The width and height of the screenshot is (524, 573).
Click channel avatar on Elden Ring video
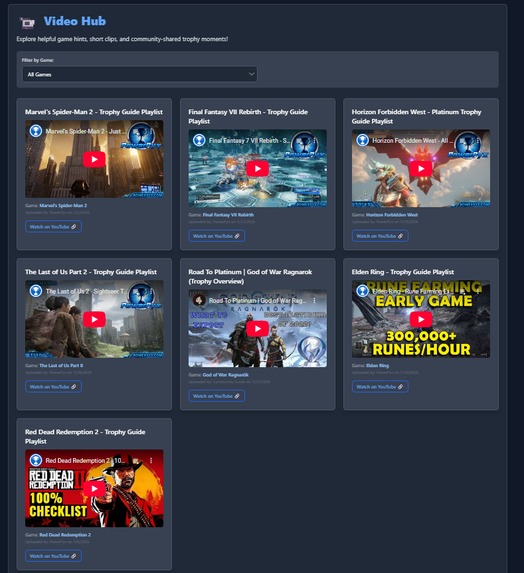[x=362, y=291]
